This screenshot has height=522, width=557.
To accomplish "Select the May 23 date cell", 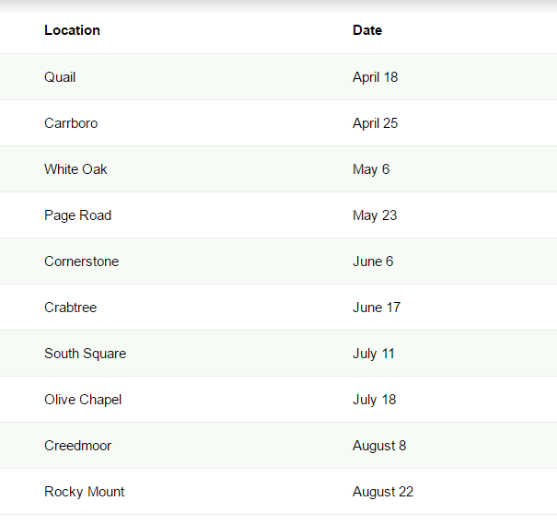I will coord(375,215).
